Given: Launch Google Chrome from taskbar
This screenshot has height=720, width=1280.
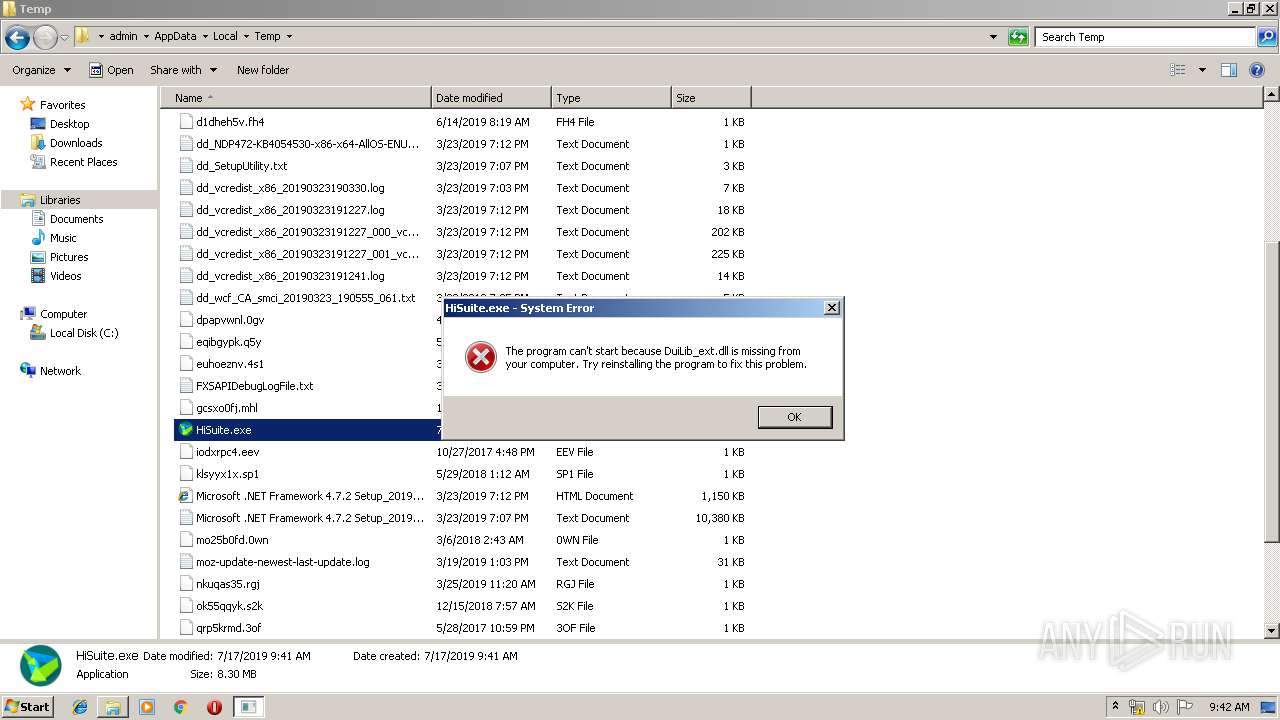Looking at the screenshot, I should [x=180, y=707].
